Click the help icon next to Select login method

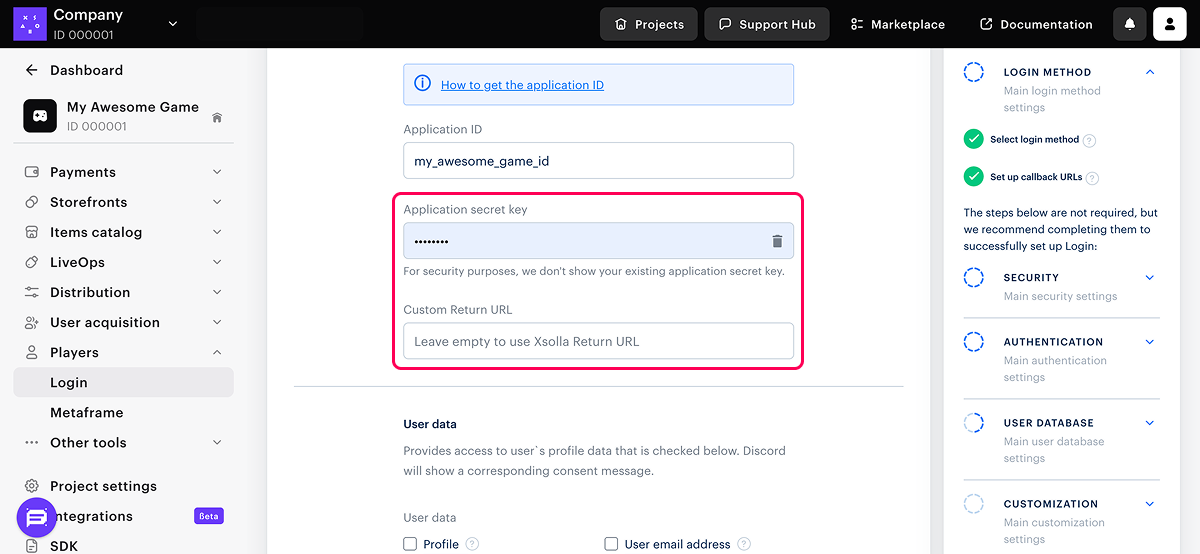pos(1090,141)
